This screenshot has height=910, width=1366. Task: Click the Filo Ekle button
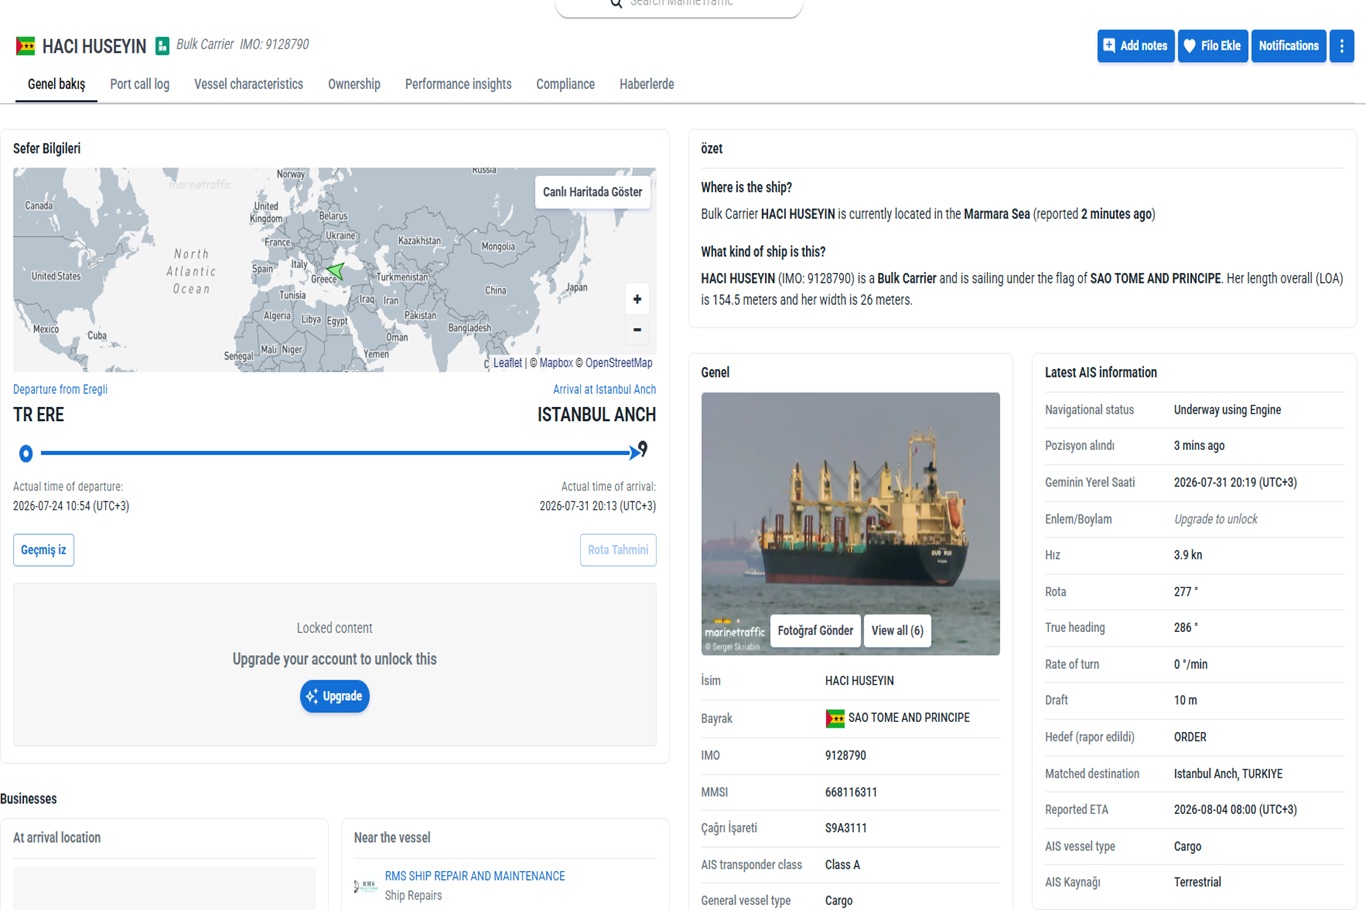tap(1213, 46)
